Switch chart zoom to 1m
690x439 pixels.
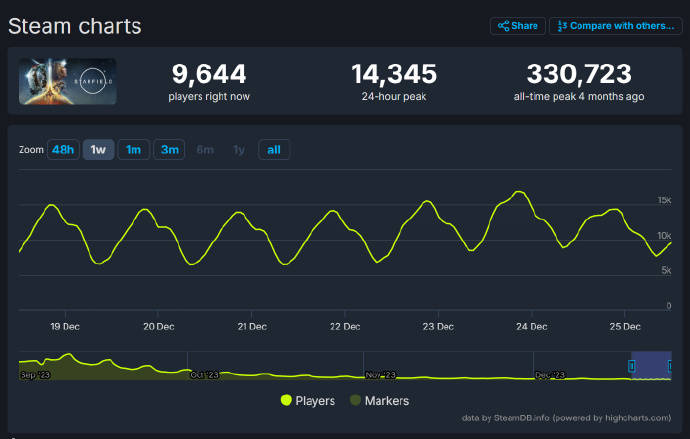click(x=133, y=150)
